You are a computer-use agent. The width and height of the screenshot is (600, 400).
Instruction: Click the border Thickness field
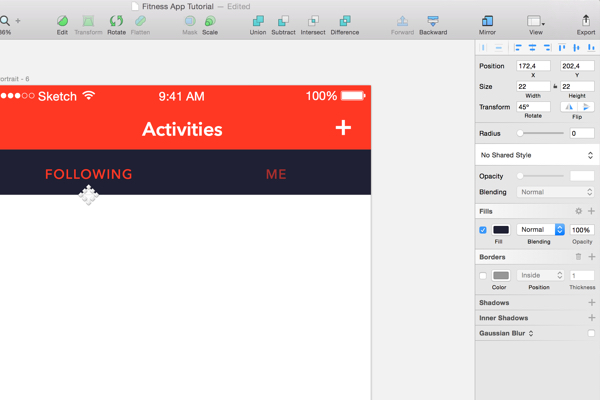coord(582,276)
